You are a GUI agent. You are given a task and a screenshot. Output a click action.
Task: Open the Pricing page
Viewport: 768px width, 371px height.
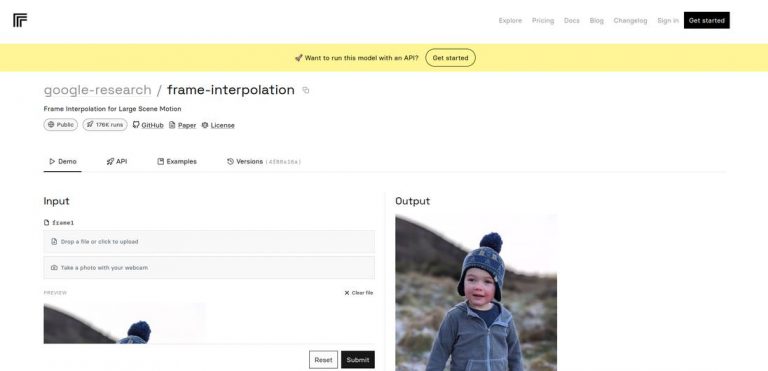(543, 21)
